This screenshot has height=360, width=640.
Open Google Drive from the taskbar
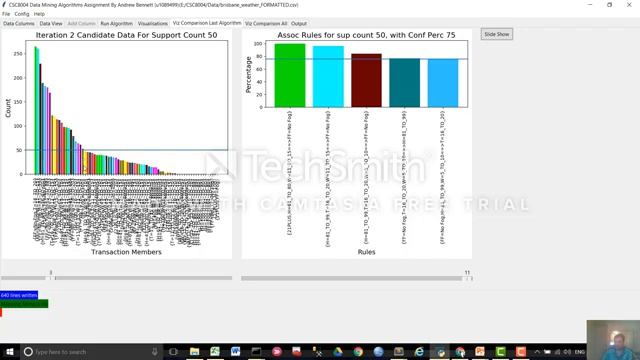[338, 351]
